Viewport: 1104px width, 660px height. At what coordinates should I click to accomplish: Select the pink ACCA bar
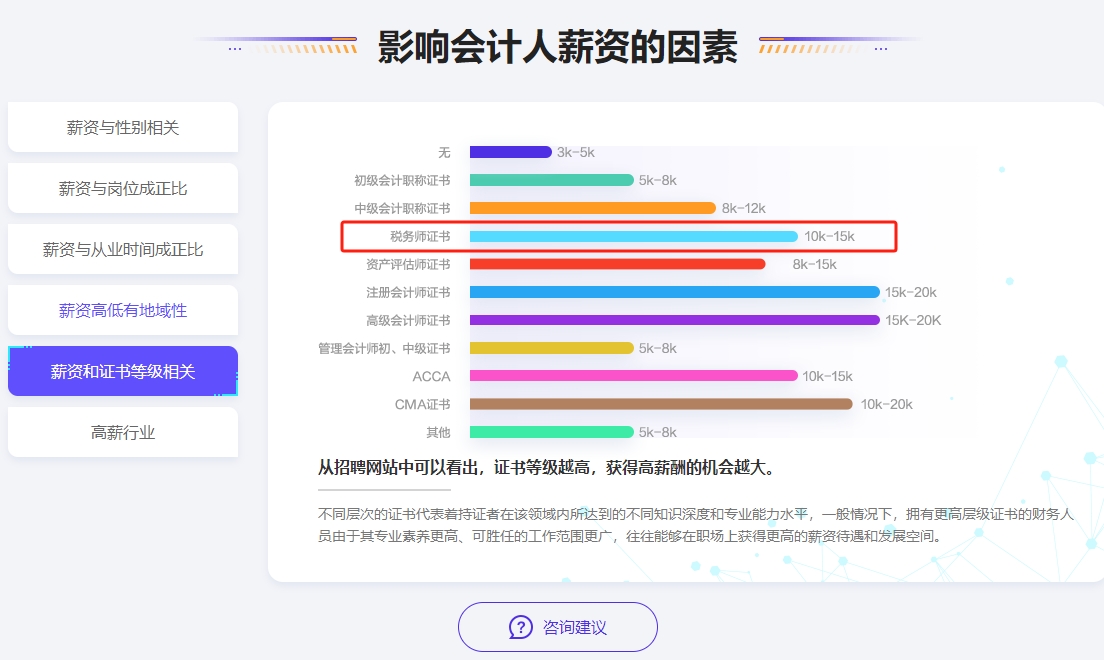click(633, 376)
